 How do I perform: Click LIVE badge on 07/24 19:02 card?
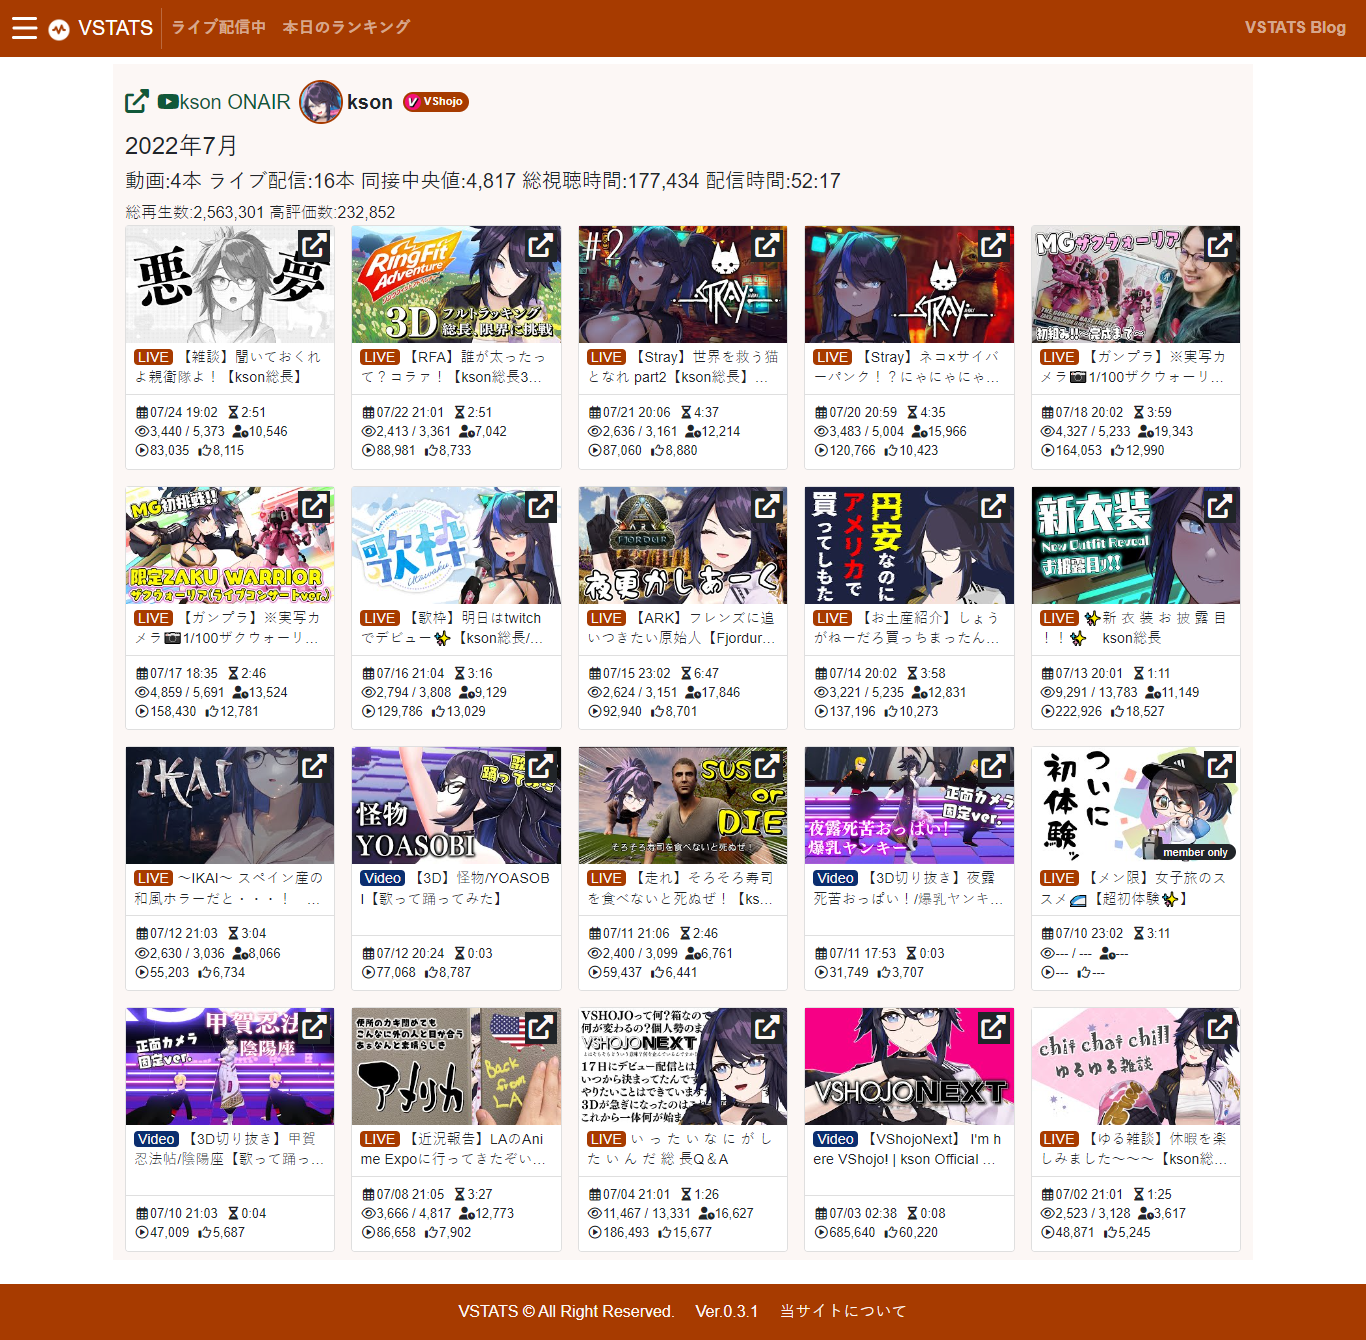[153, 357]
